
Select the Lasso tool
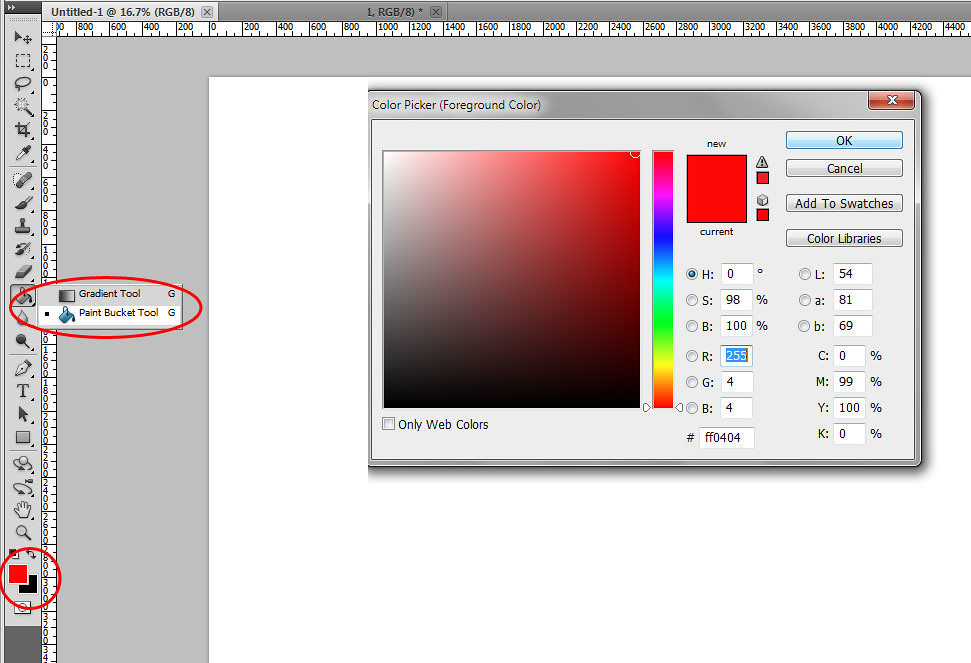point(22,84)
